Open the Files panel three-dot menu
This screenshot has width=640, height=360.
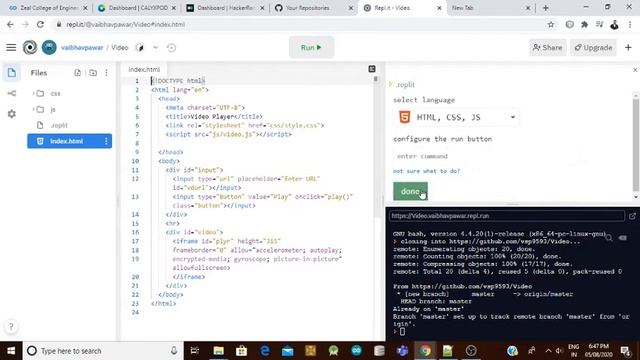(107, 73)
